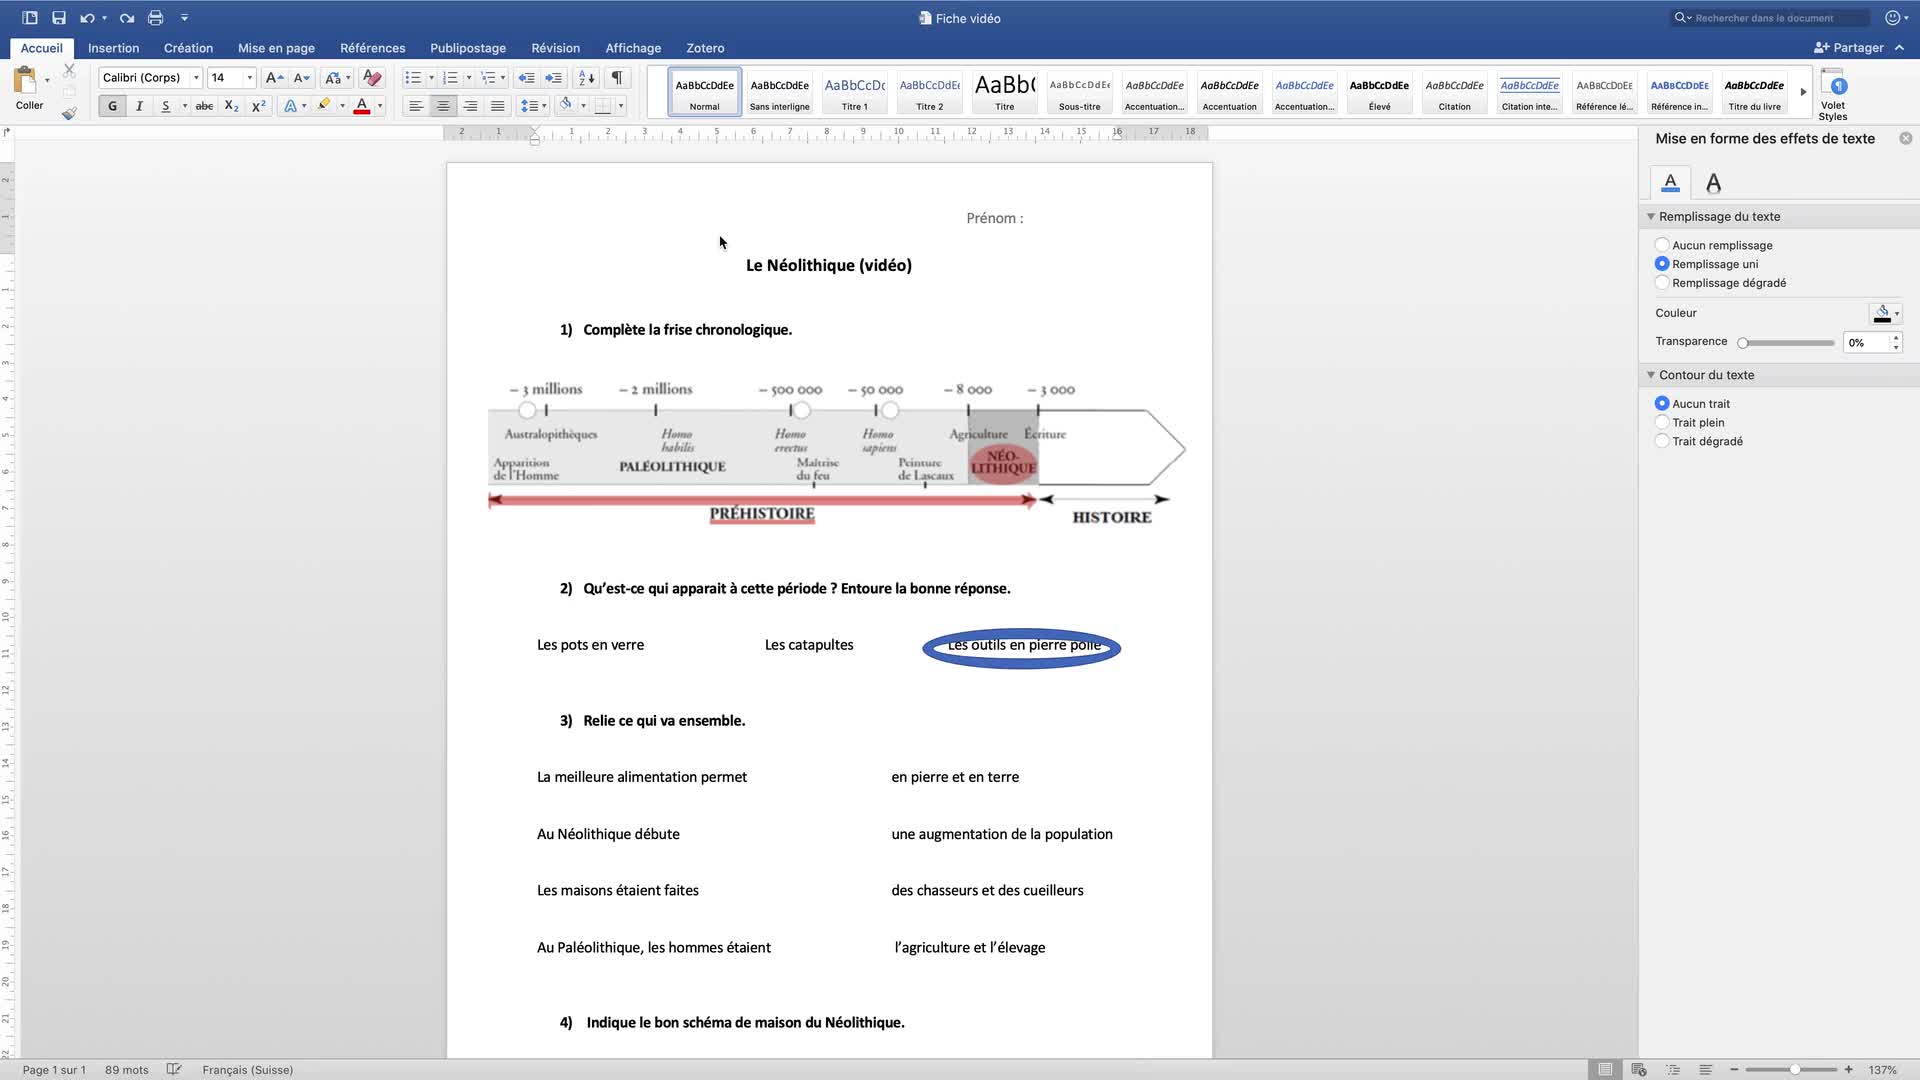Select the Aucun remplissage radio option
This screenshot has height=1080, width=1920.
[1662, 245]
